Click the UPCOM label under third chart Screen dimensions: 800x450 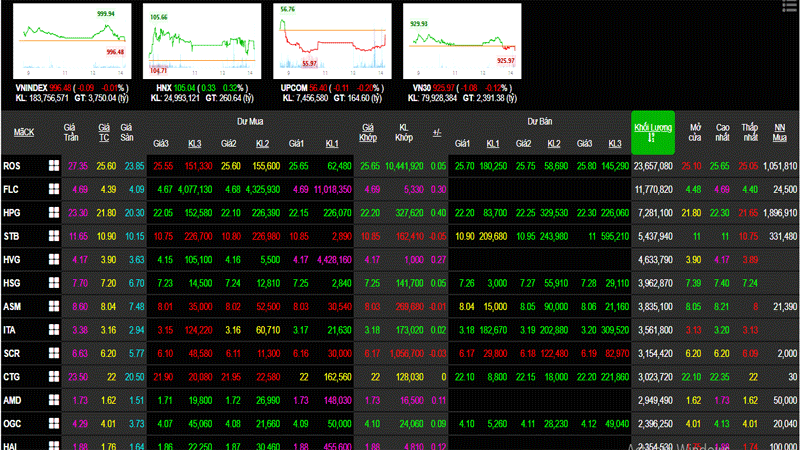pos(294,88)
